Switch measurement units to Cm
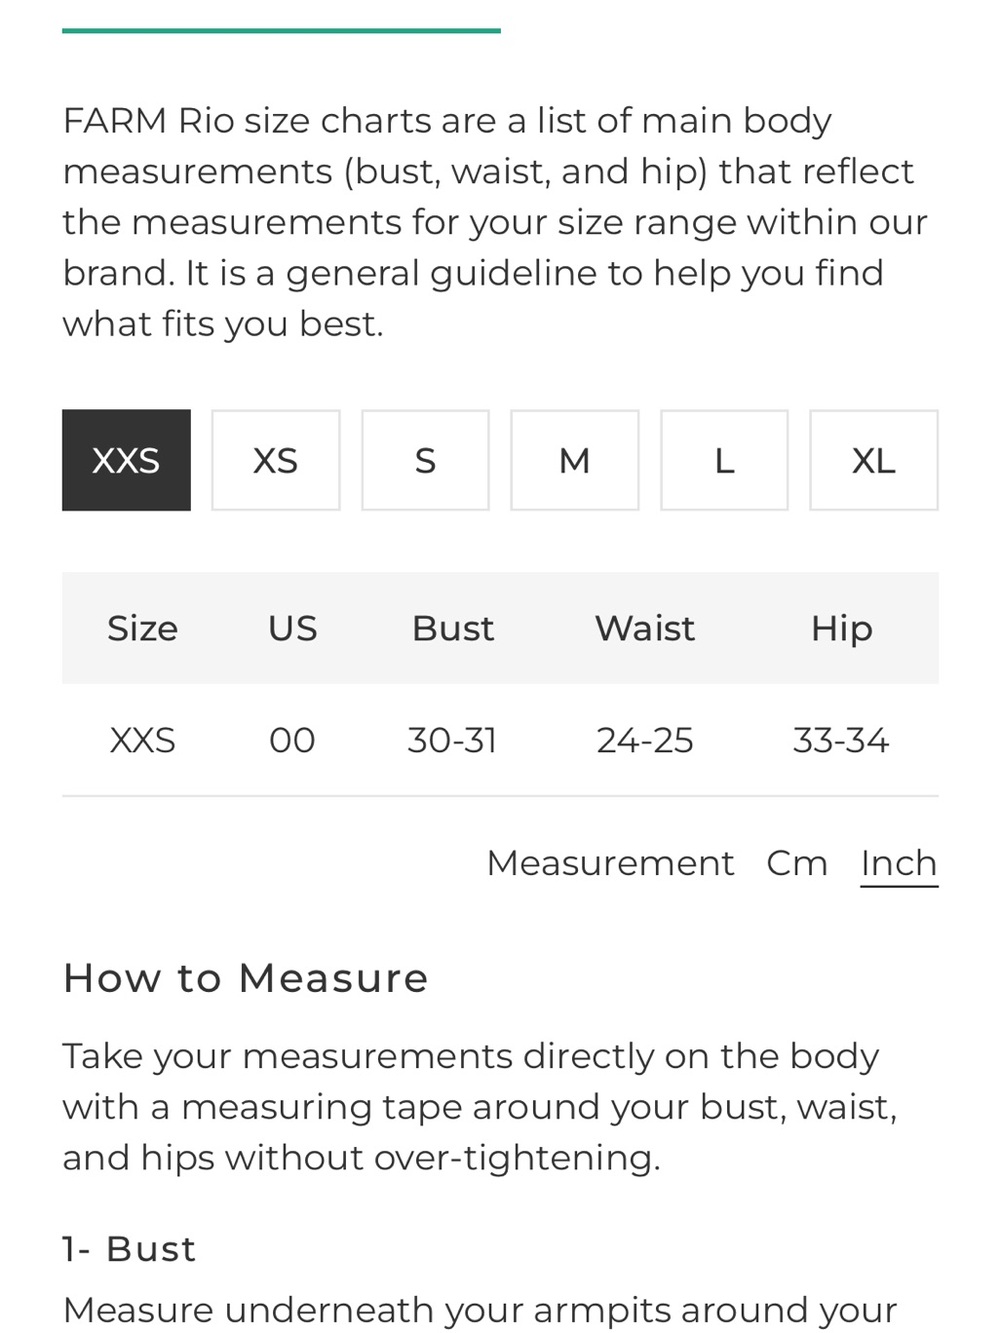The width and height of the screenshot is (1000, 1333). click(797, 863)
